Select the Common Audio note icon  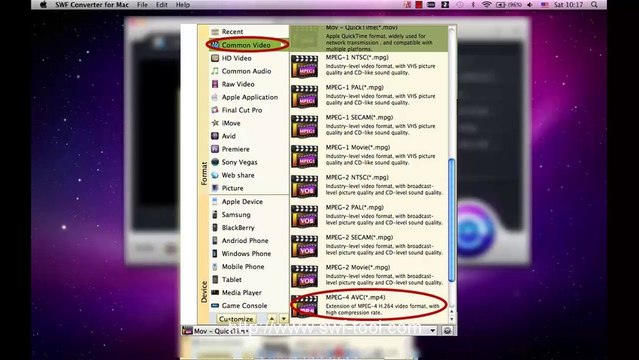[x=215, y=71]
